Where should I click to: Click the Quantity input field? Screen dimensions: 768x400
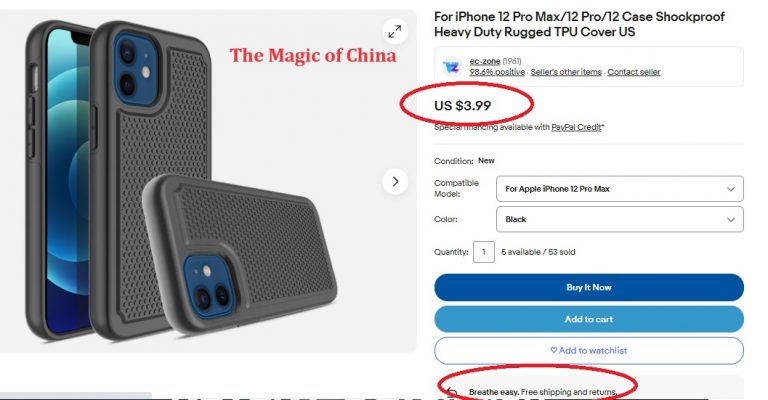point(484,252)
